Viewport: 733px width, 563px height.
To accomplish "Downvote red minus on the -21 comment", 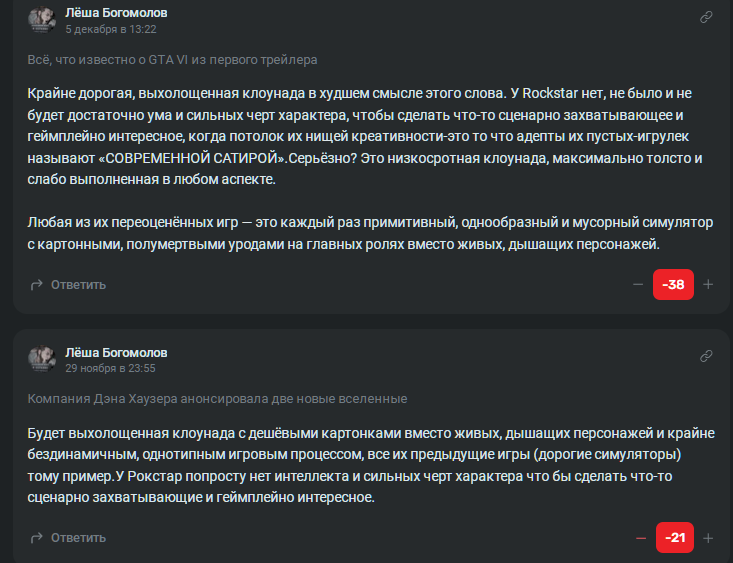I will [641, 538].
